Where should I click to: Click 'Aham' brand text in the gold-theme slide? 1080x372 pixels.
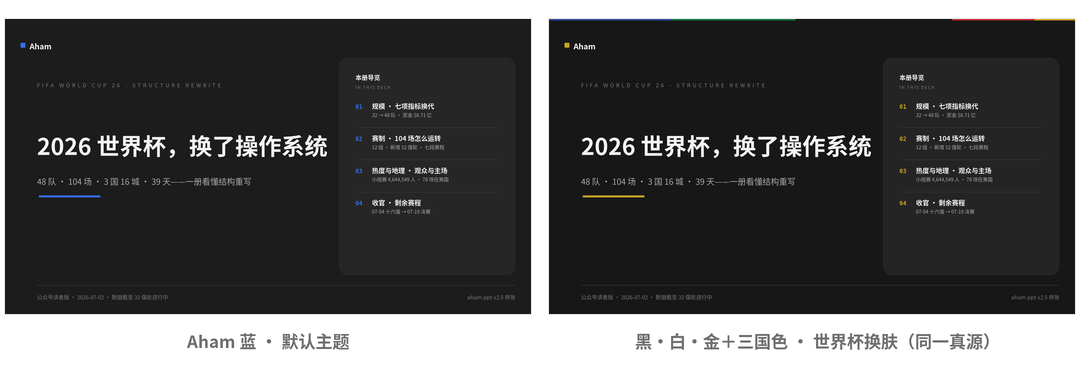point(585,46)
